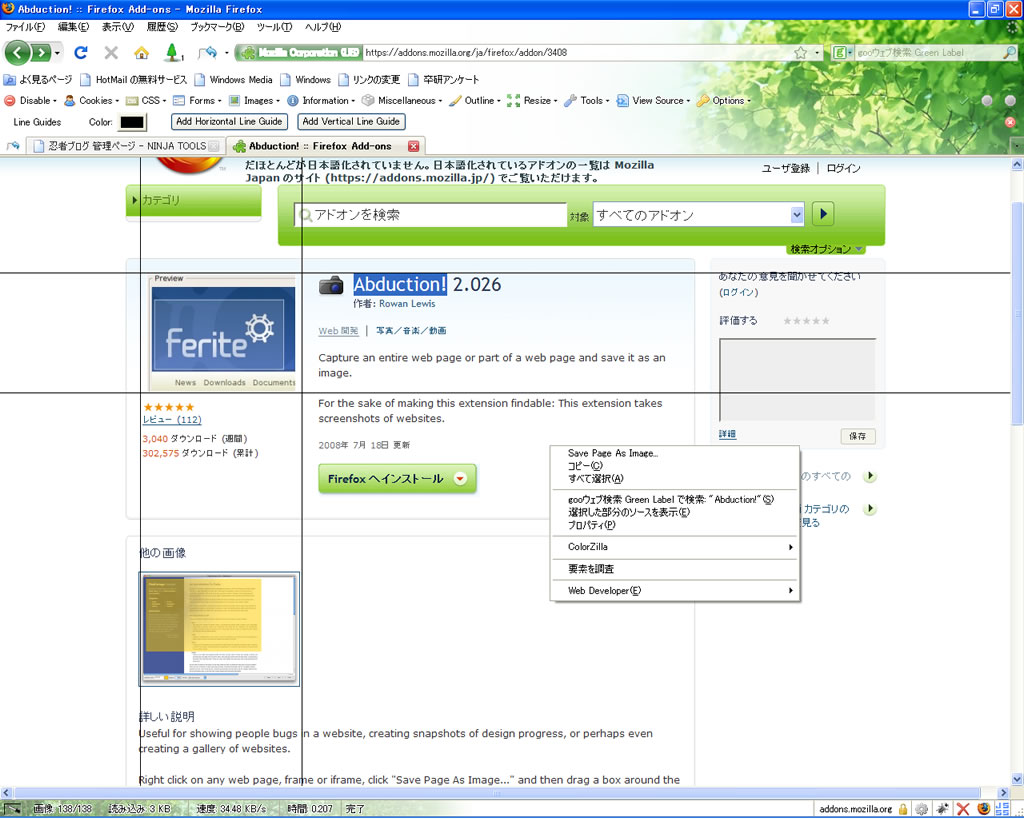The height and width of the screenshot is (819, 1024).
Task: Open the line guide black color swatch
Action: [x=133, y=122]
